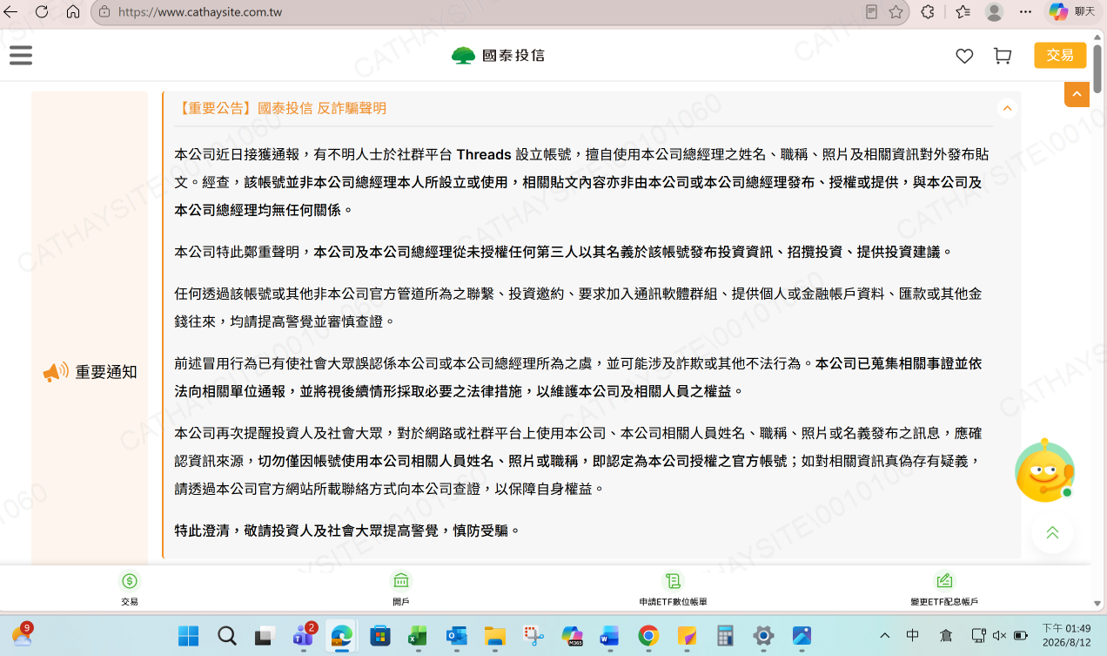Switch to Microsoft Edge on the taskbar

click(x=342, y=636)
